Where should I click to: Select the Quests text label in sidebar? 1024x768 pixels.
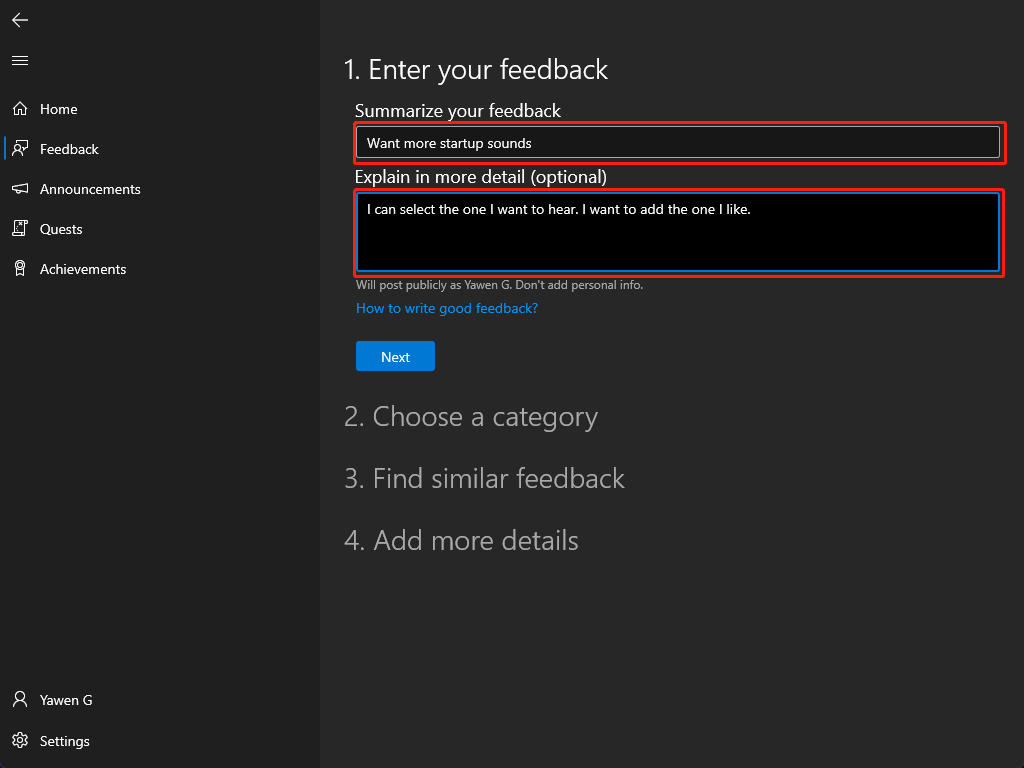61,229
